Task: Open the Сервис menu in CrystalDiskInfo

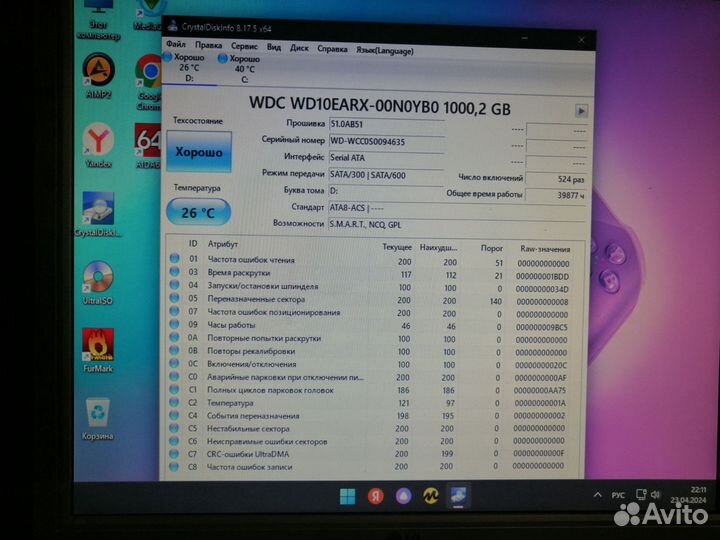Action: (x=244, y=46)
